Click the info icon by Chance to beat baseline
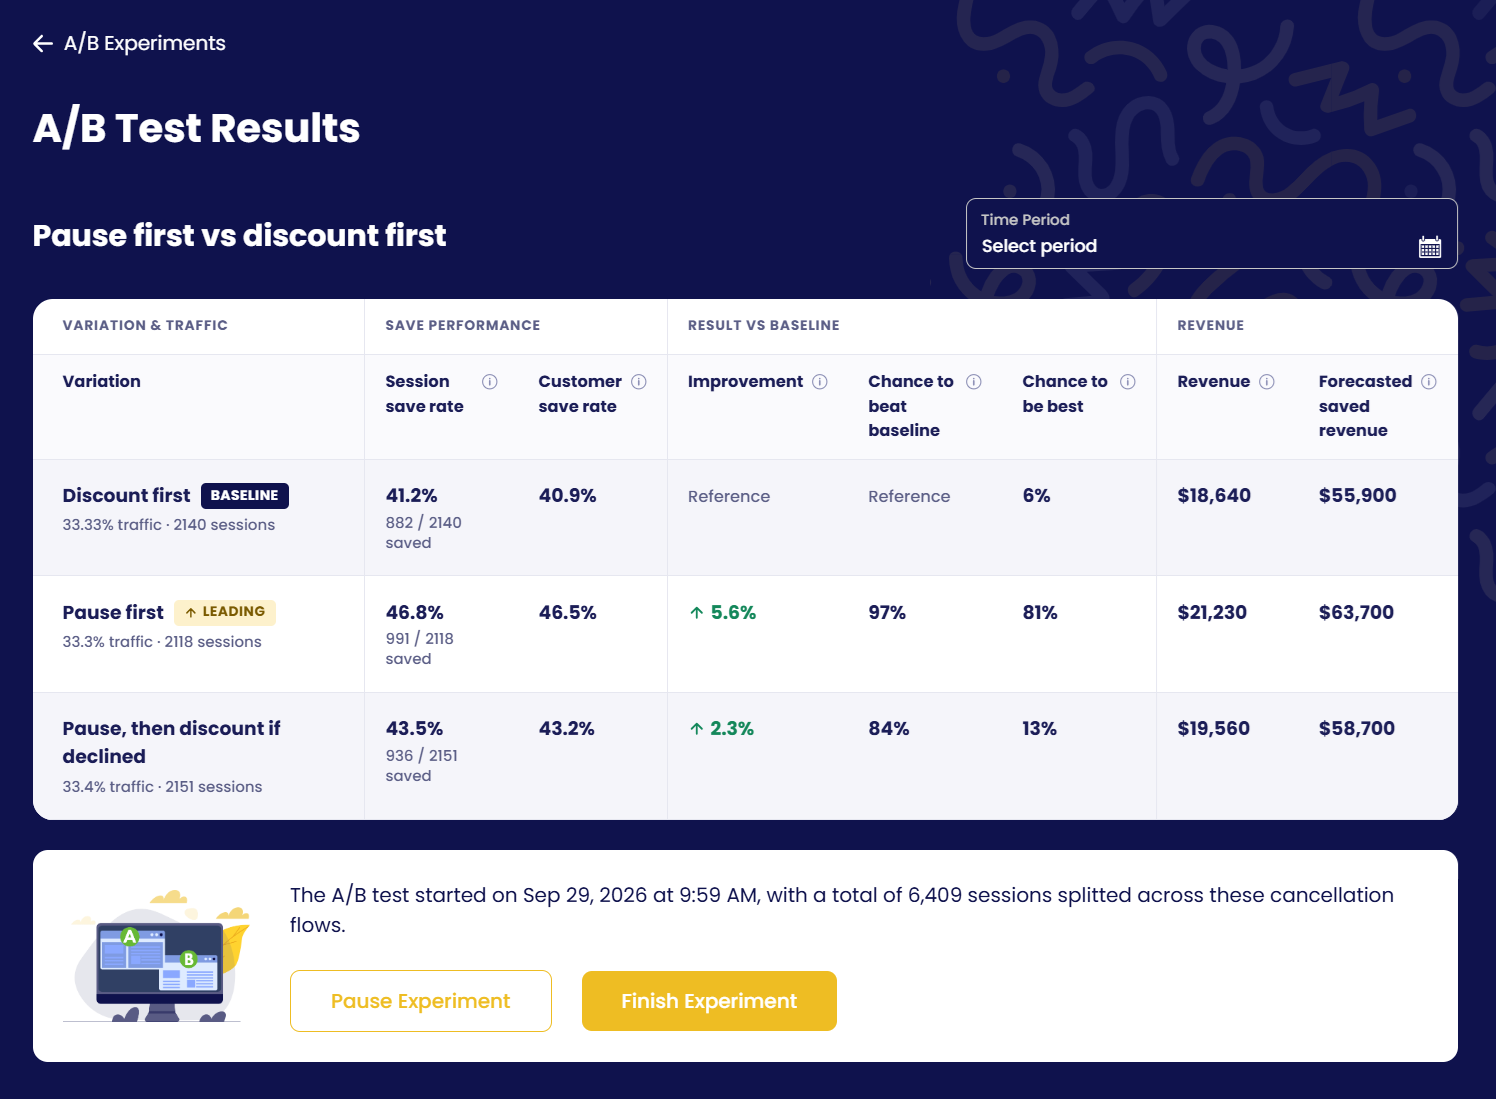The height and width of the screenshot is (1099, 1496). (x=974, y=381)
